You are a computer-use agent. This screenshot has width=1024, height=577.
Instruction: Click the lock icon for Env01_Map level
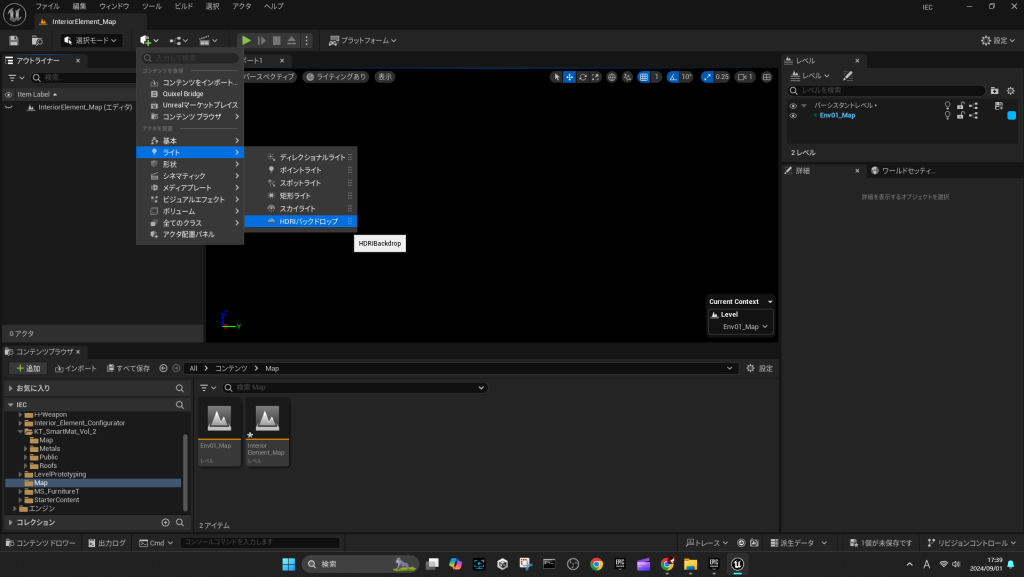[960, 115]
